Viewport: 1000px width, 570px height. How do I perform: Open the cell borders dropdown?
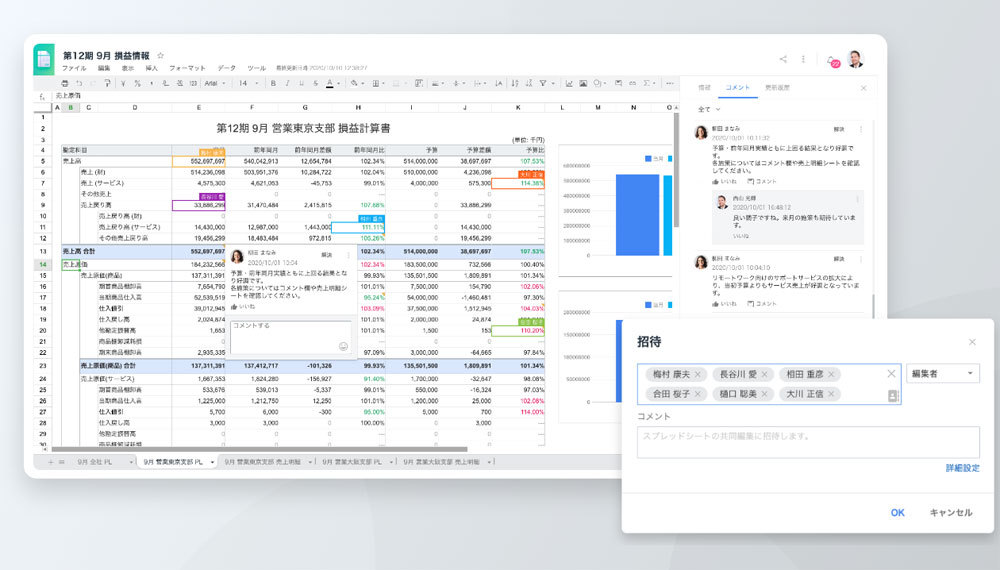point(378,84)
